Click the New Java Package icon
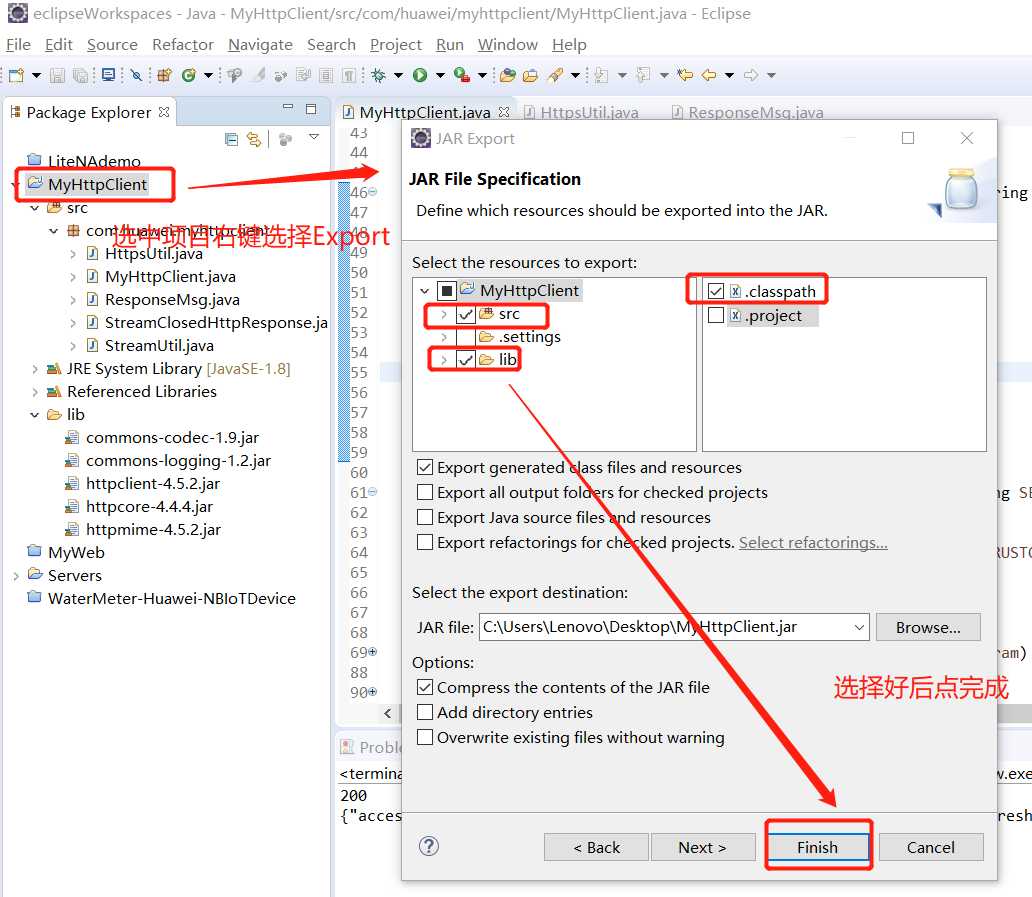 [165, 75]
